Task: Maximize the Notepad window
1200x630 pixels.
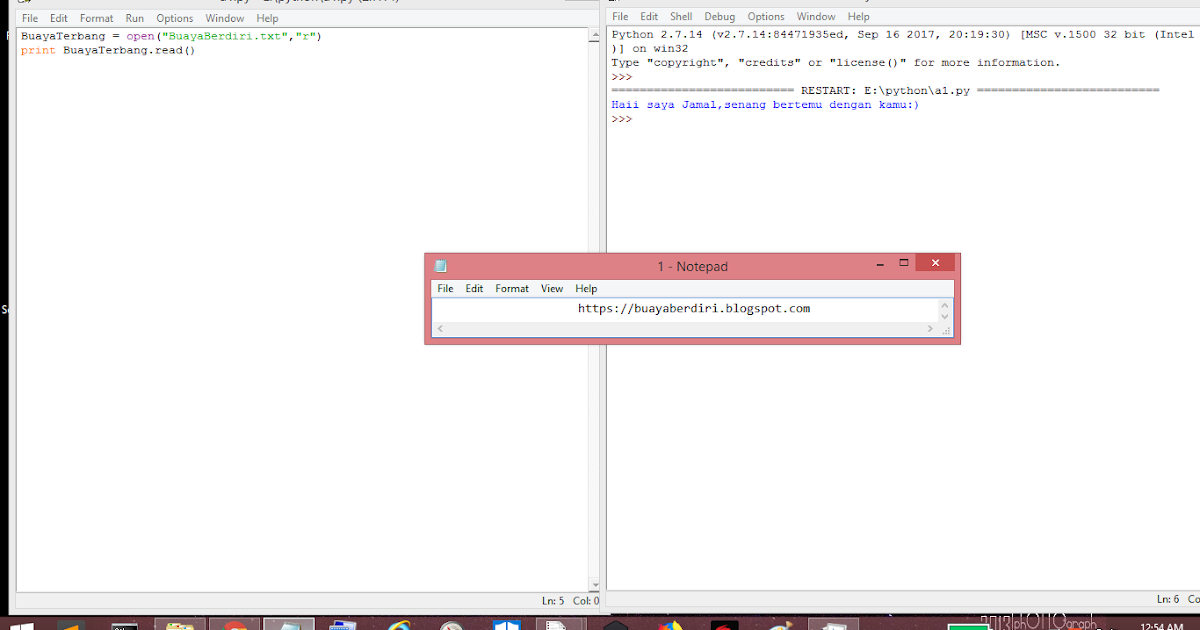Action: click(904, 263)
